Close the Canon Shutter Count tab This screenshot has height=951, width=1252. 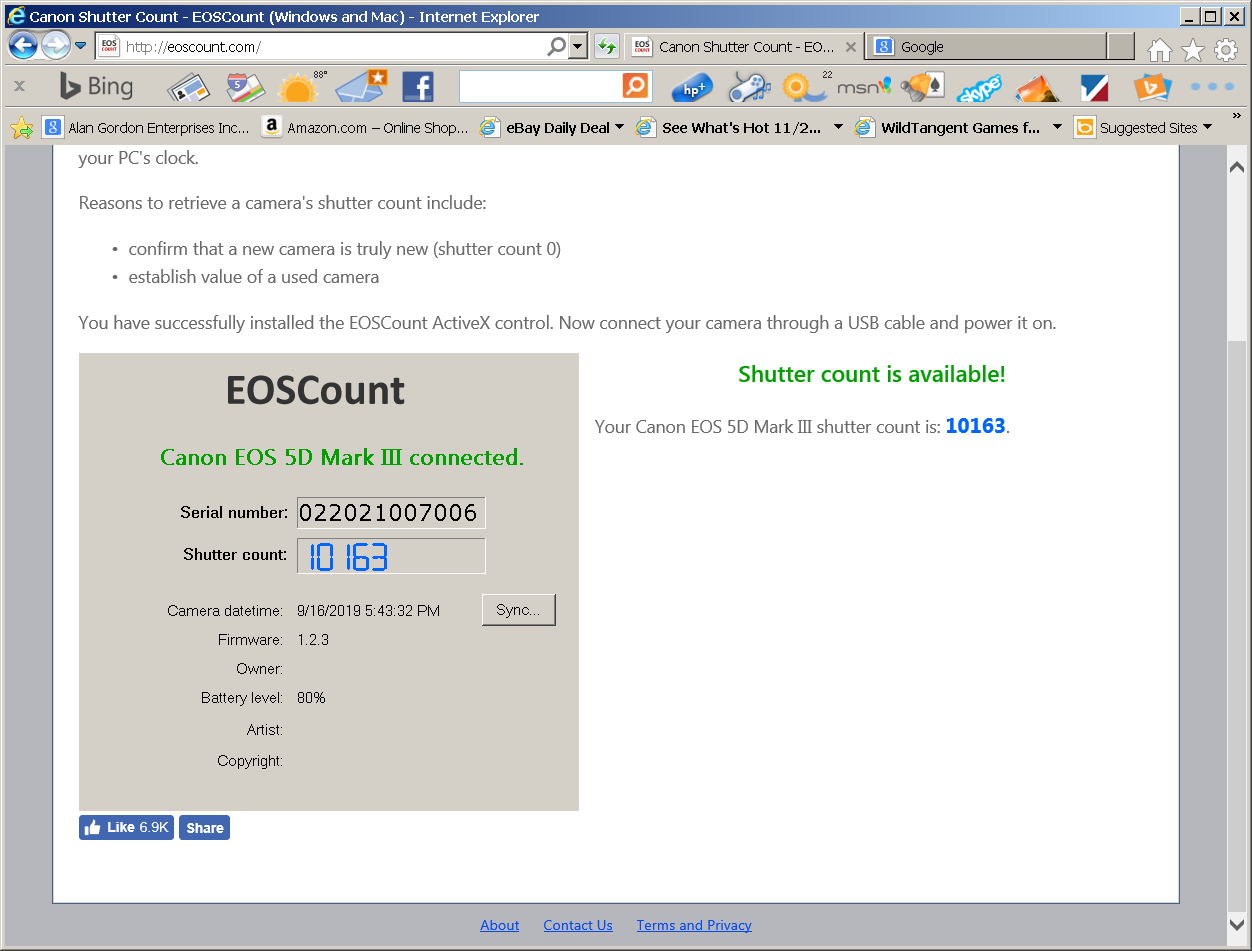[x=851, y=47]
